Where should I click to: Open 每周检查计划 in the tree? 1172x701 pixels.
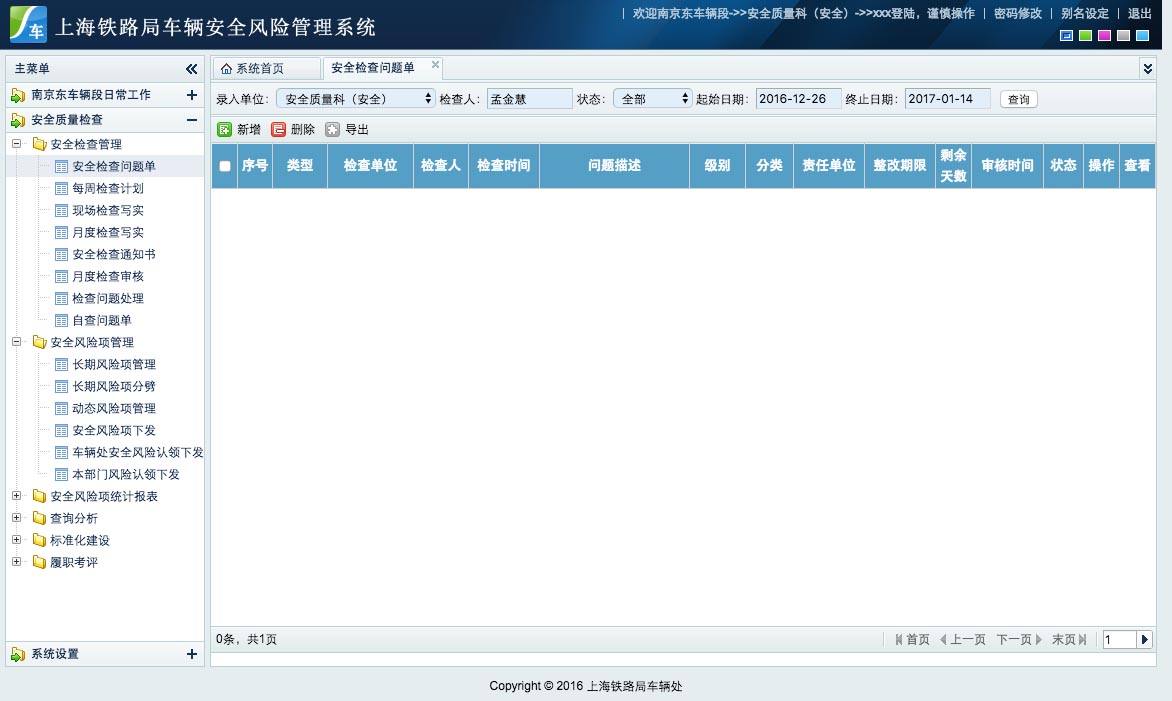tap(107, 188)
